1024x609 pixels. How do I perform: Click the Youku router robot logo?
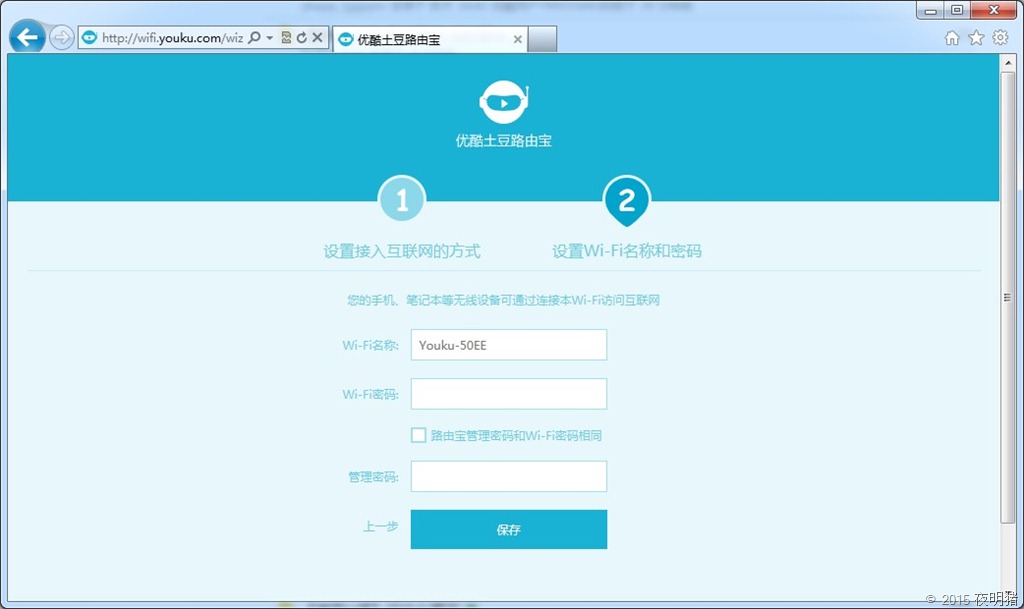coord(503,102)
